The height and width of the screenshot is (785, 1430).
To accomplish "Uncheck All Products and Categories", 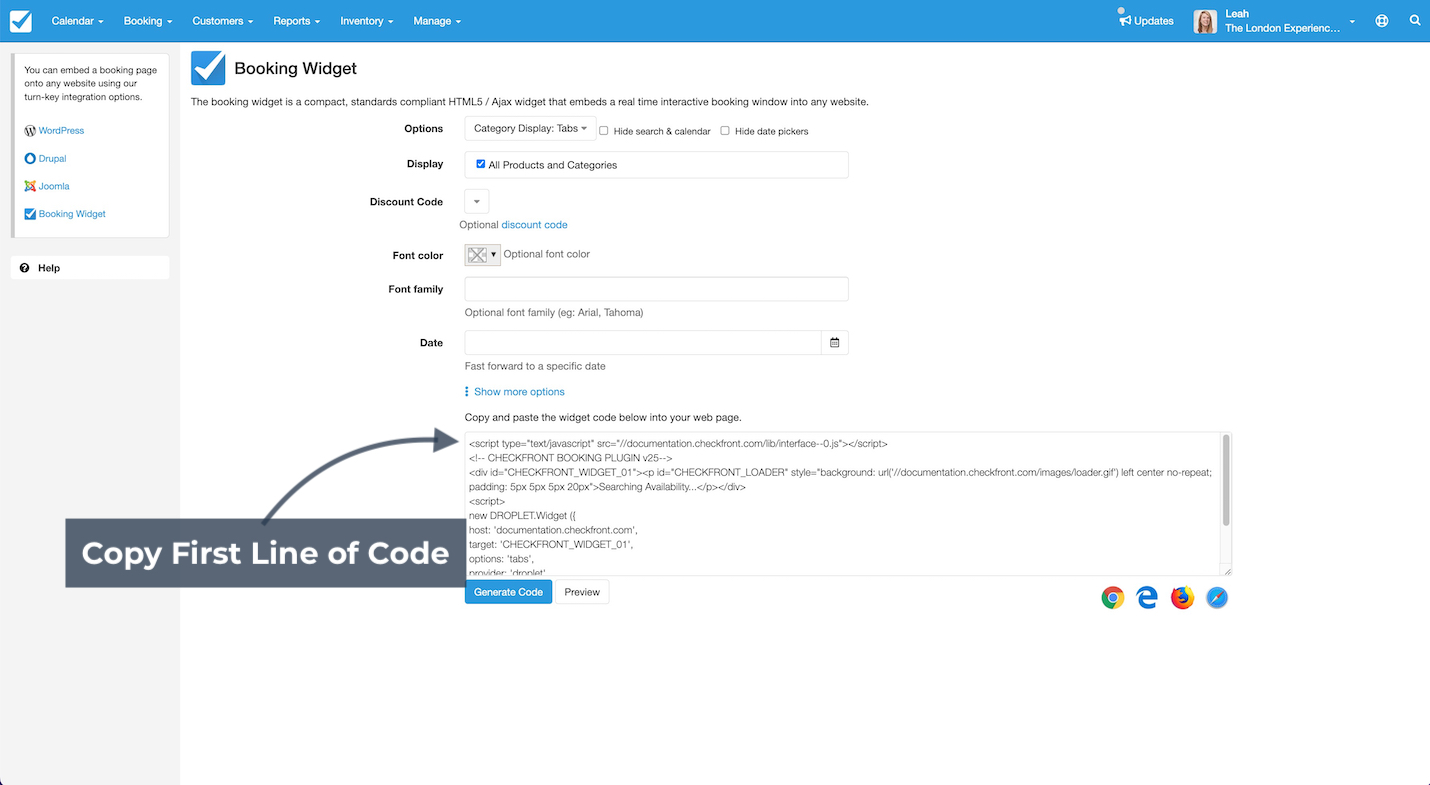I will point(481,164).
